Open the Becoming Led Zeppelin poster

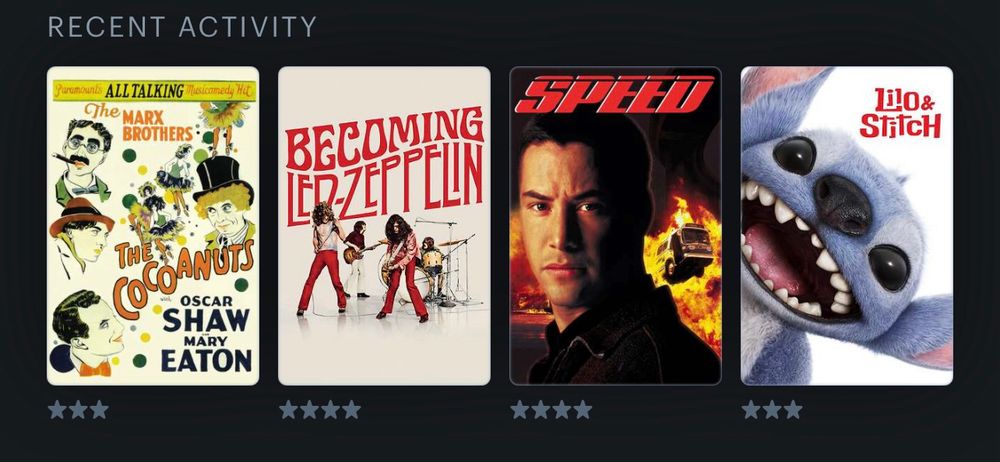pos(384,226)
